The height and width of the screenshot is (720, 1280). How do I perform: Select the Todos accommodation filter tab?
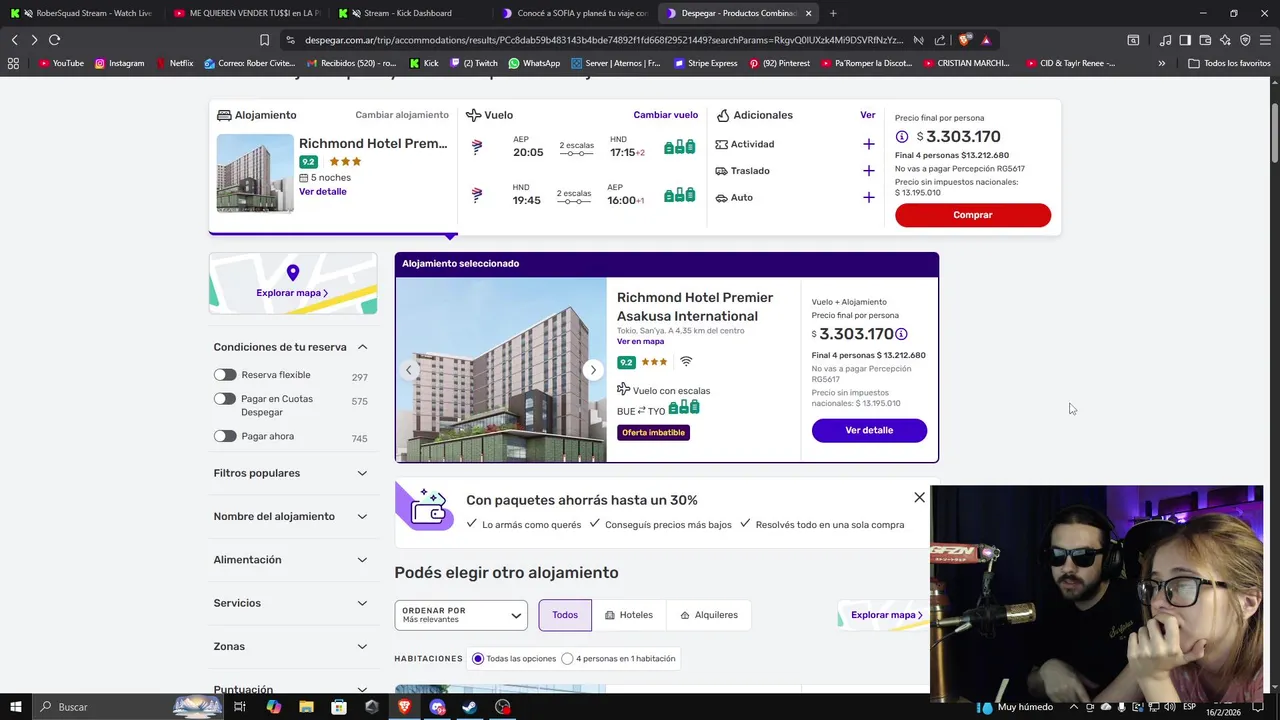pos(565,615)
